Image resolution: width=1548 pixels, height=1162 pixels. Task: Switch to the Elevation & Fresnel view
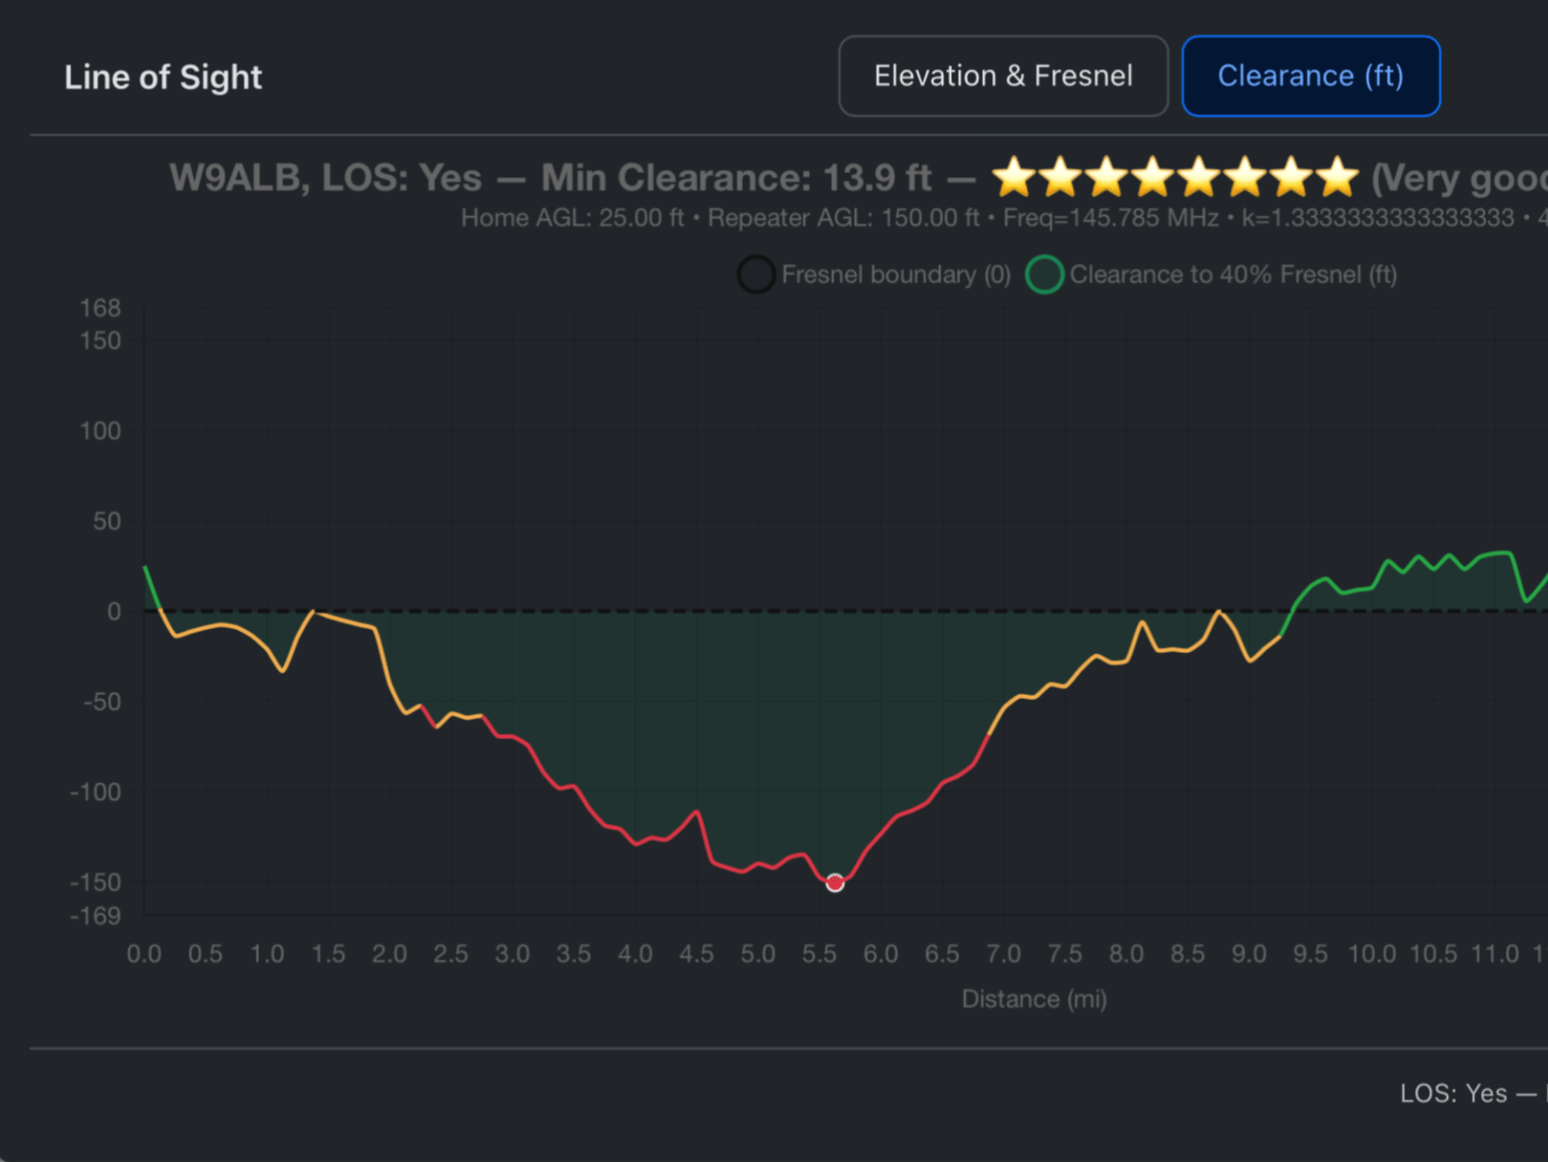[x=1003, y=76]
